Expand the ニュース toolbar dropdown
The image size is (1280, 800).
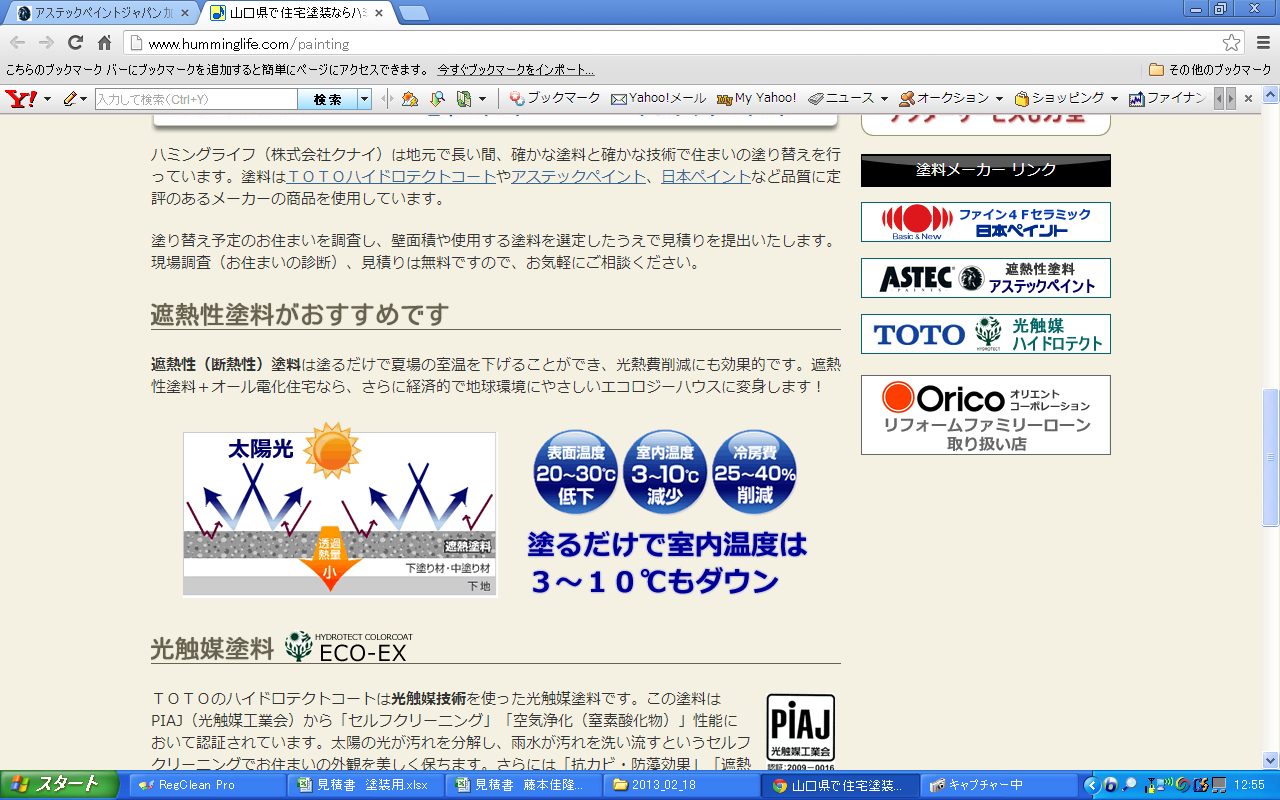(x=883, y=98)
